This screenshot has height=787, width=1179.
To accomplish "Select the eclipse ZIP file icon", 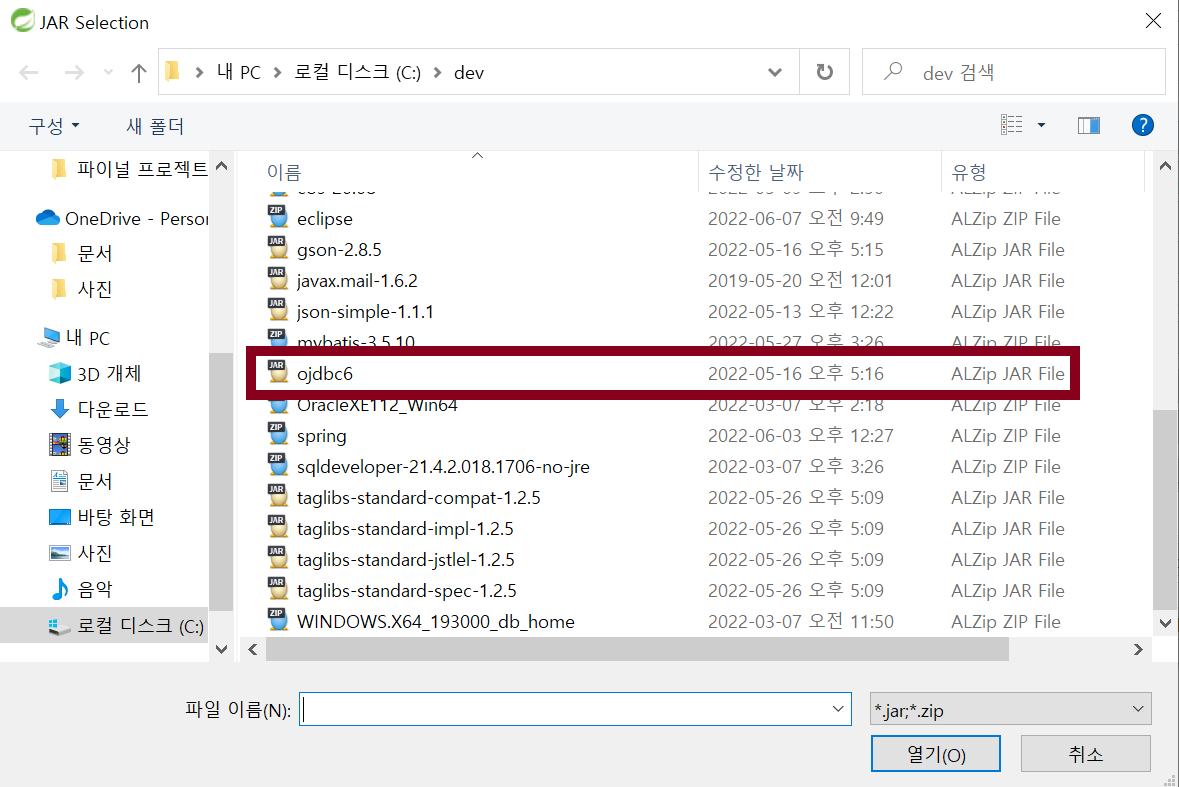I will coord(277,217).
